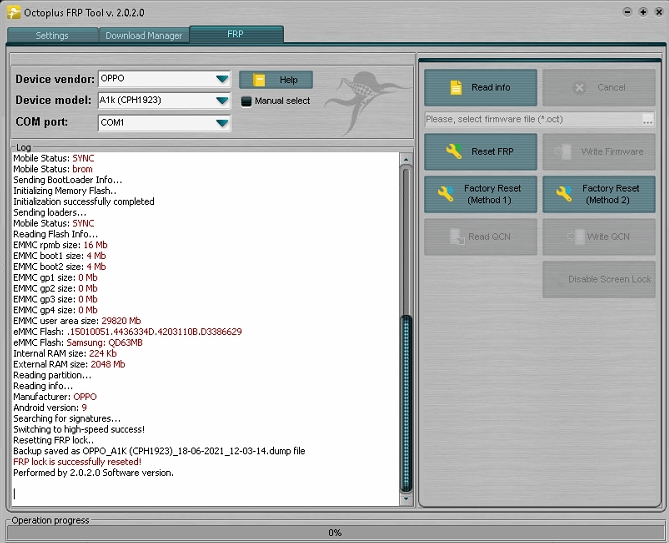This screenshot has height=543, width=669.
Task: Open the Device vendor dropdown arrow
Action: [222, 79]
